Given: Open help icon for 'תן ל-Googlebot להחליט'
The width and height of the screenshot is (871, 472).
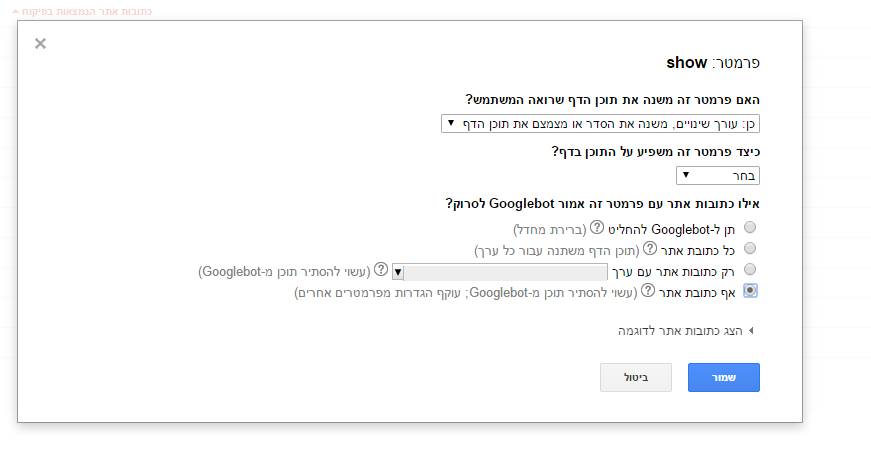Looking at the screenshot, I should coord(597,228).
